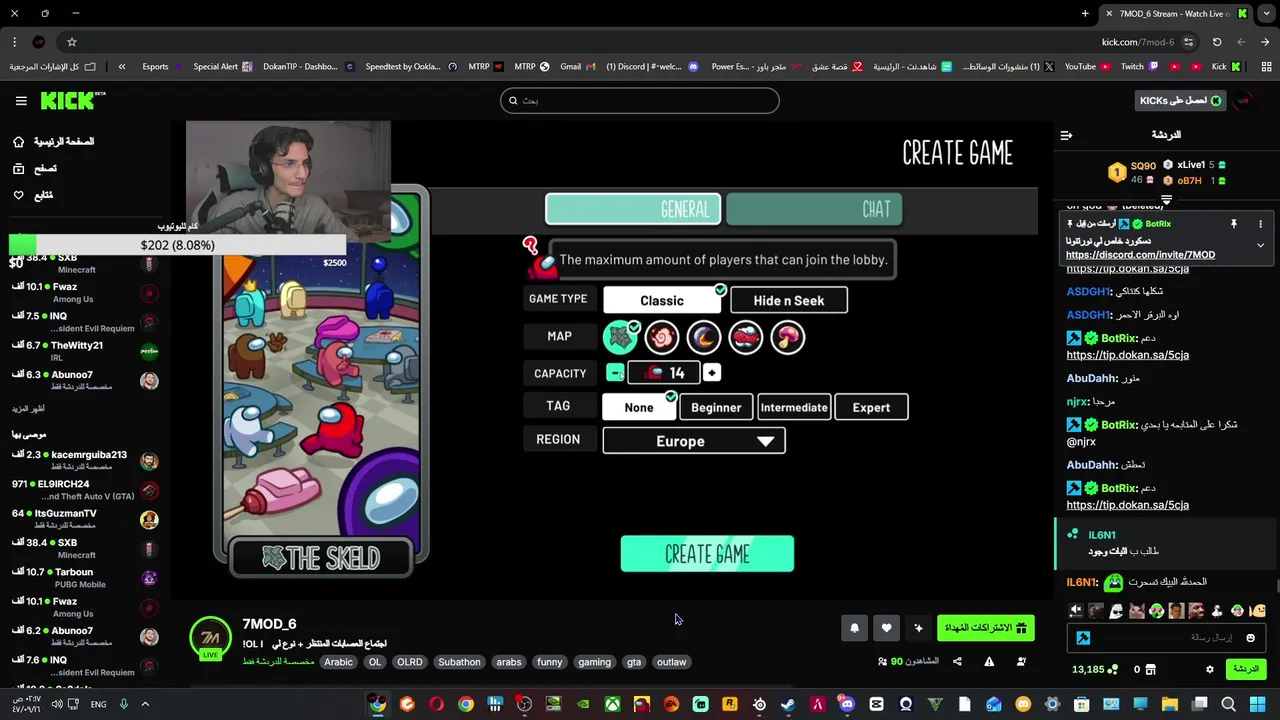Open the tip.dokan.sa/5cja link at bottom
Image resolution: width=1280 pixels, height=720 pixels.
(1127, 506)
